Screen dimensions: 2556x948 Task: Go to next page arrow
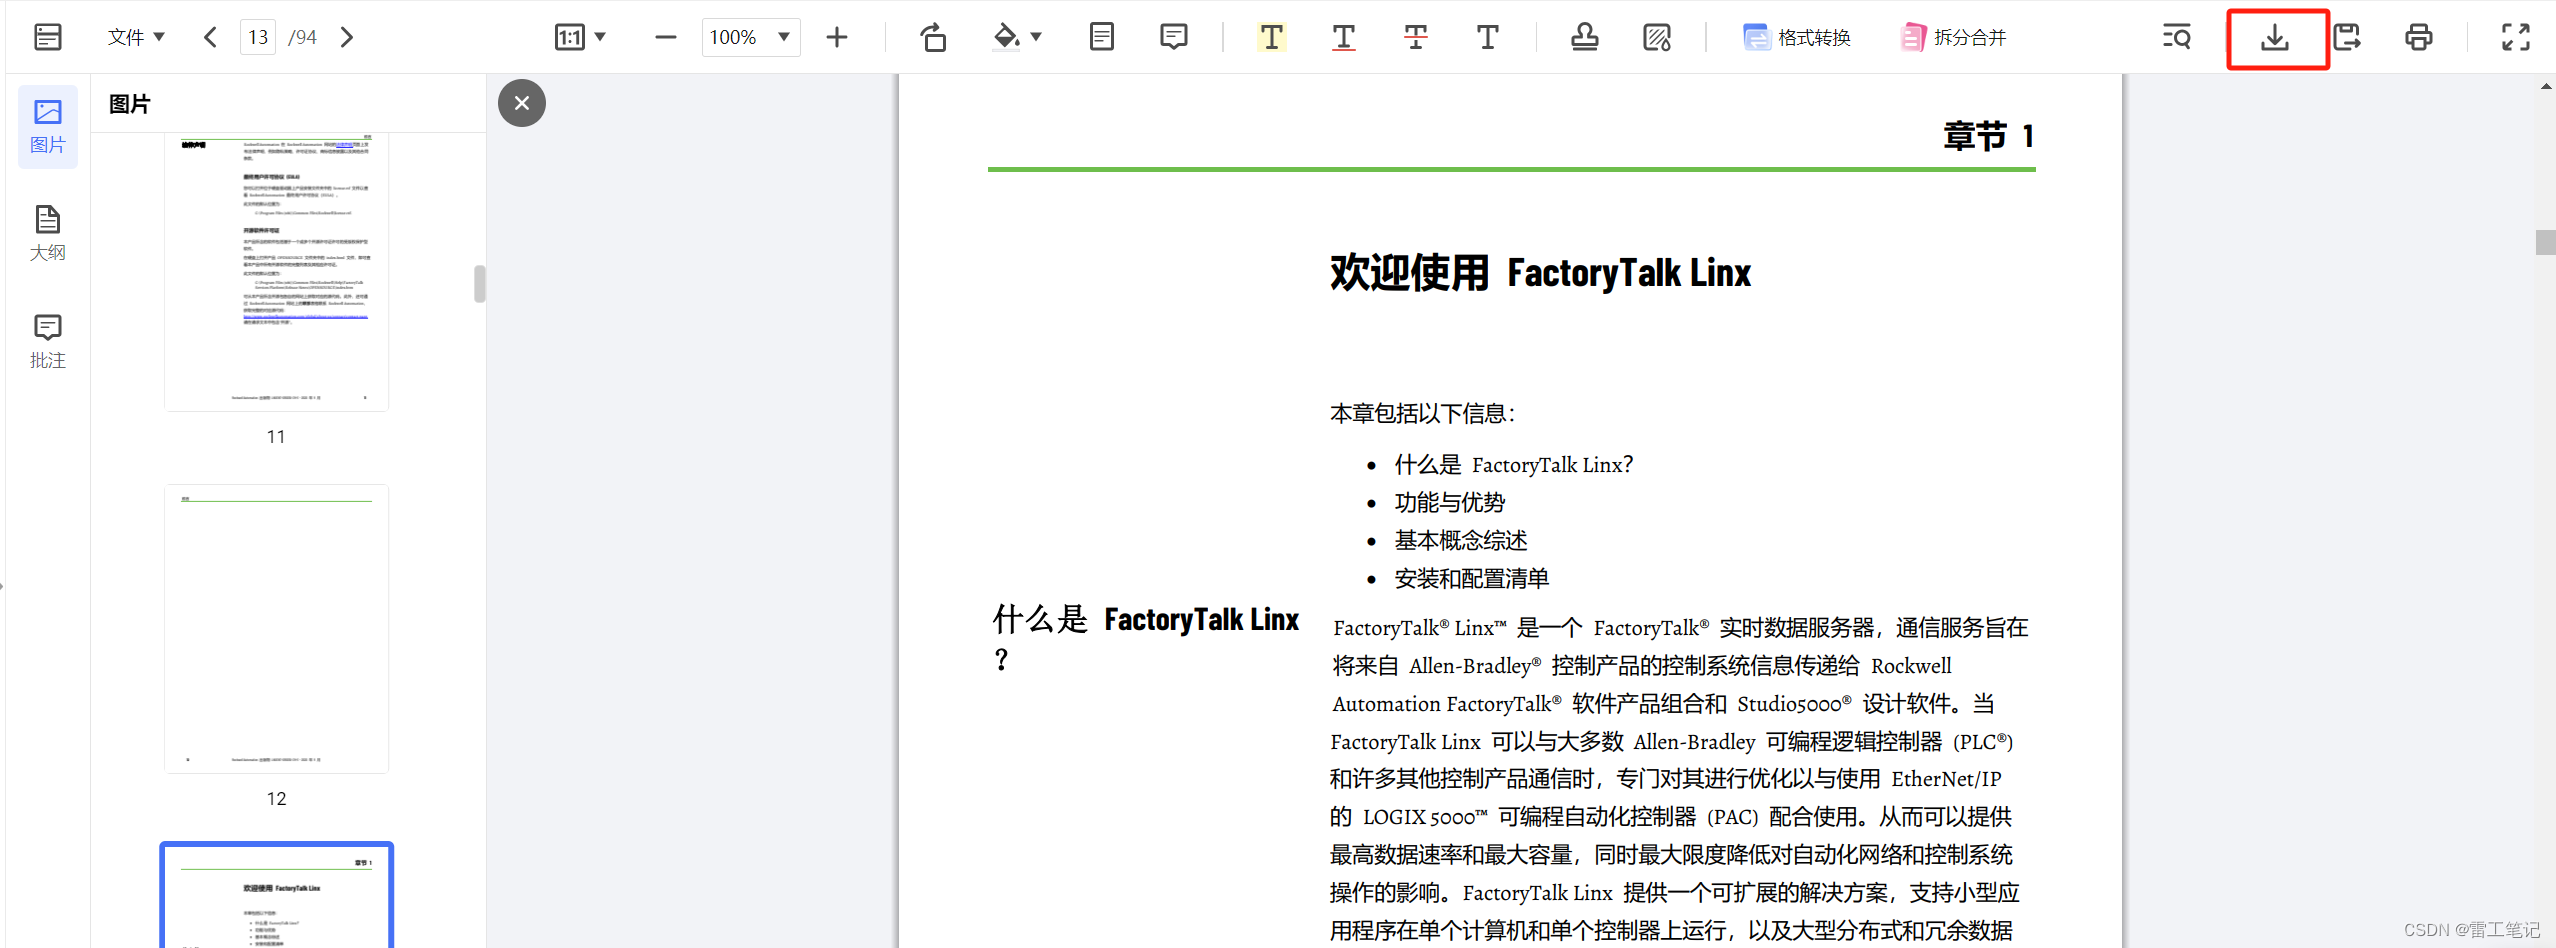click(346, 37)
